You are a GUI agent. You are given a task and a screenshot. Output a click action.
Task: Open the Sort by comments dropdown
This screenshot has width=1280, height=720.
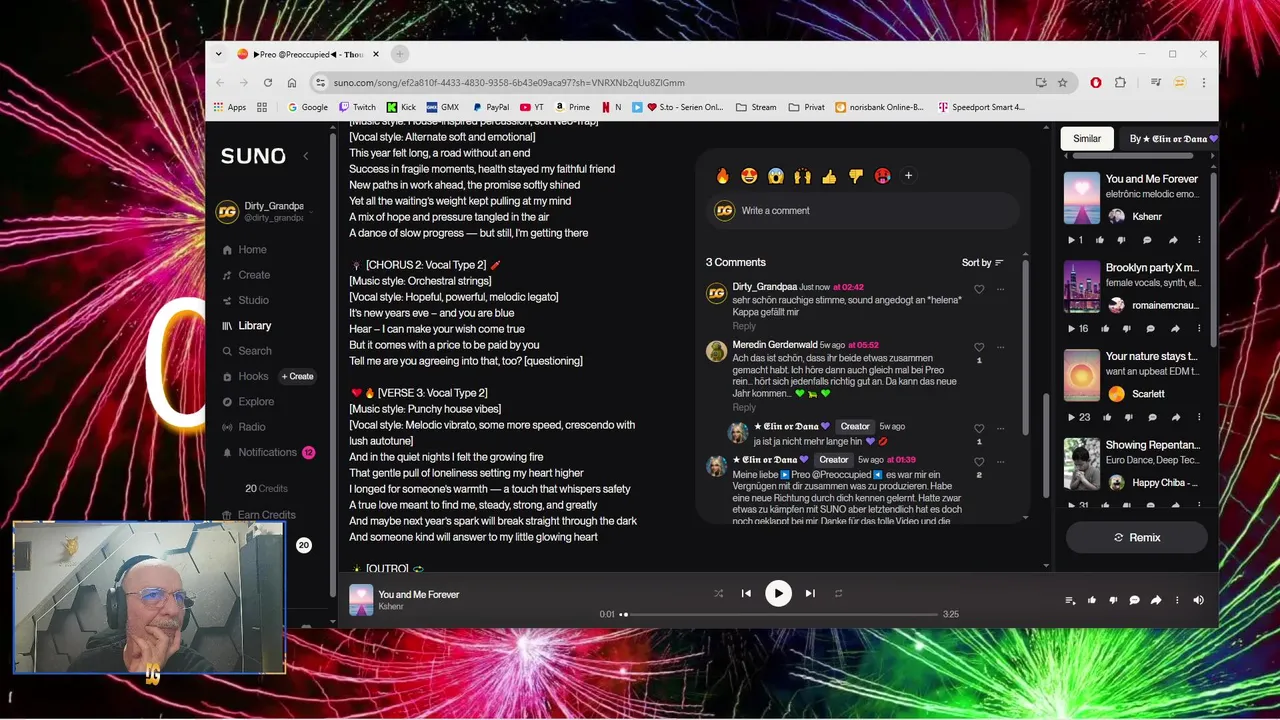pos(983,263)
